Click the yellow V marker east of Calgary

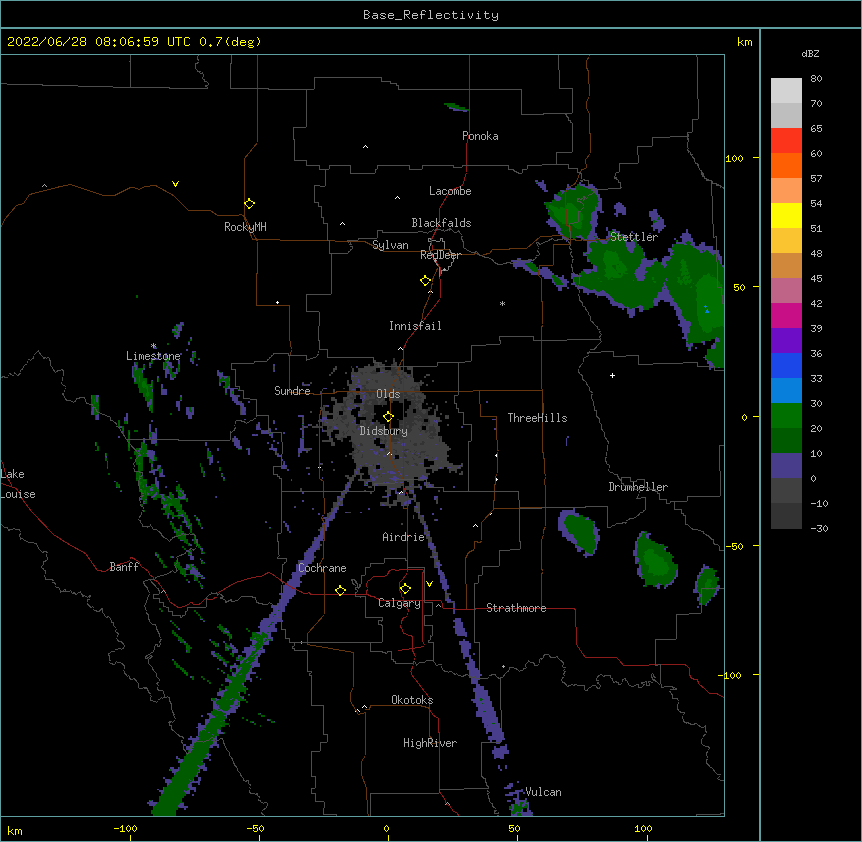click(429, 584)
